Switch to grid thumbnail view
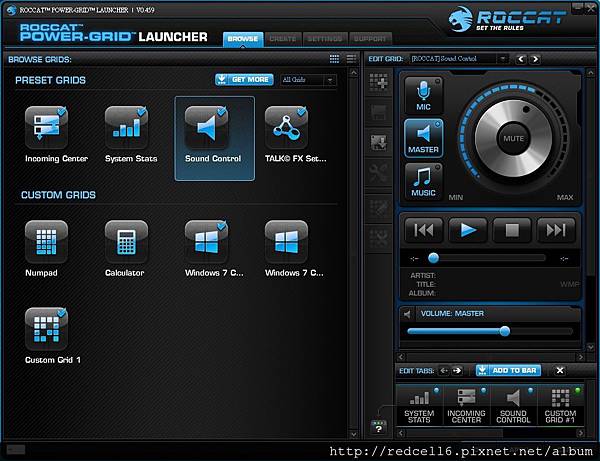 click(x=334, y=59)
